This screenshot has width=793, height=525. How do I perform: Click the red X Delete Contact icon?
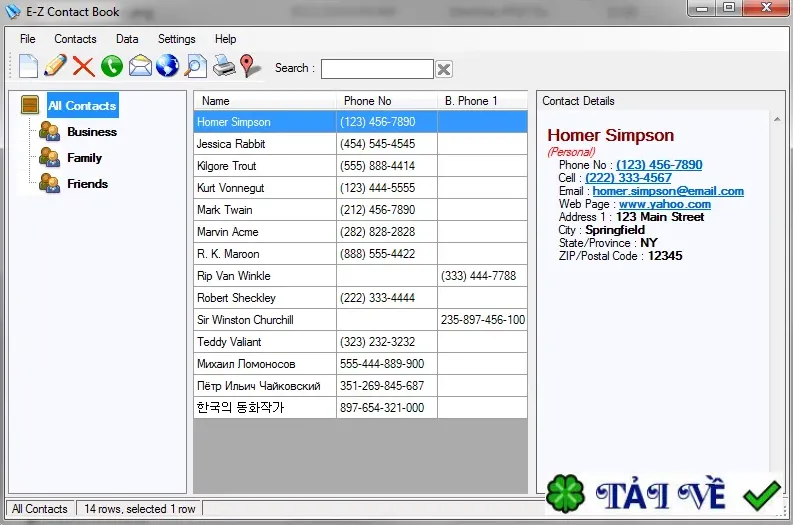click(83, 66)
